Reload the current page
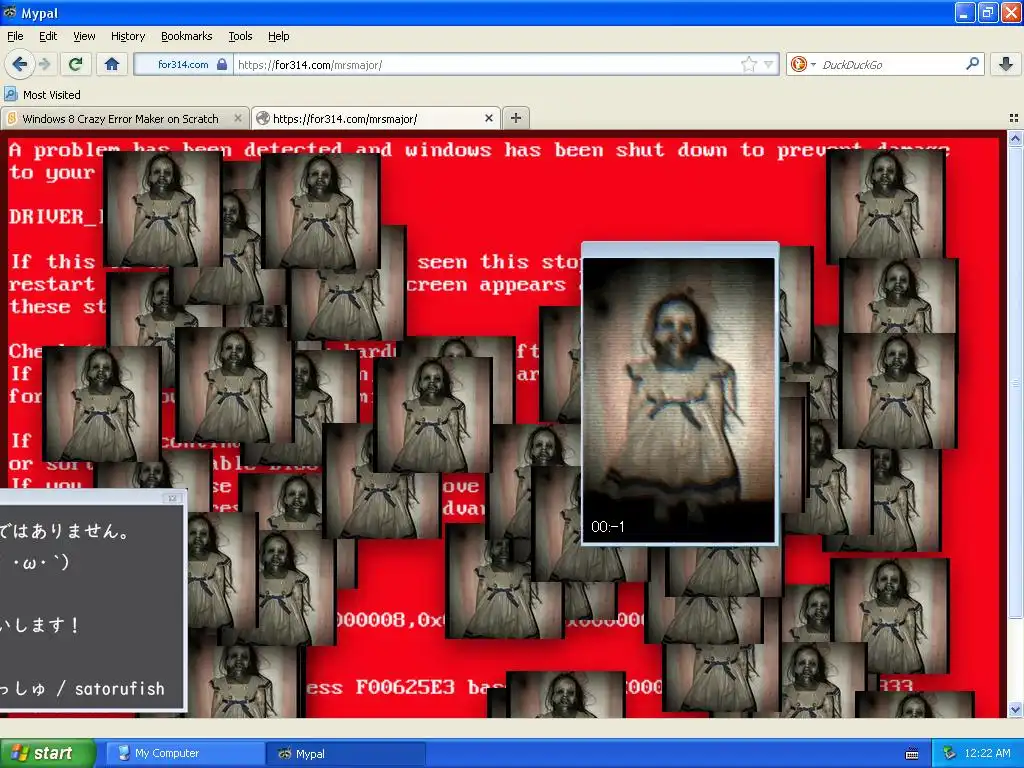Image resolution: width=1024 pixels, height=768 pixels. (x=76, y=64)
